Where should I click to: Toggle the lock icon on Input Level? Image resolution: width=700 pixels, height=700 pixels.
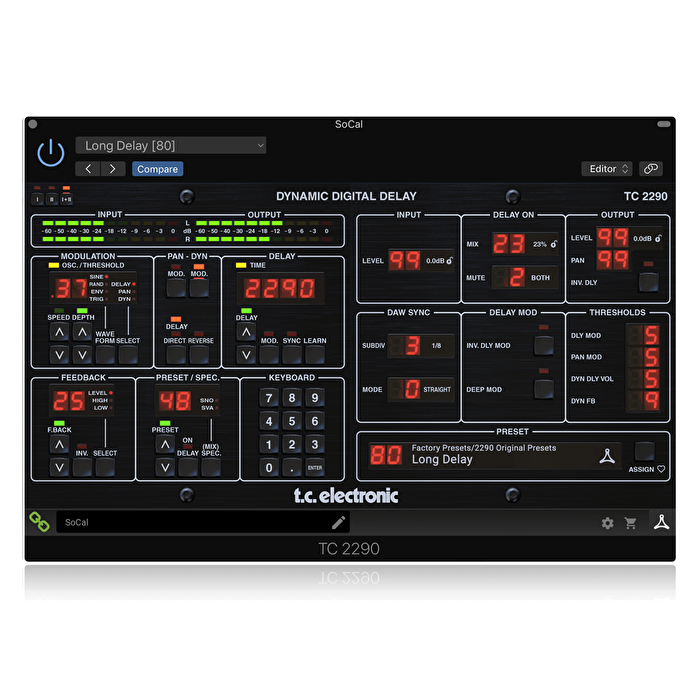point(450,260)
